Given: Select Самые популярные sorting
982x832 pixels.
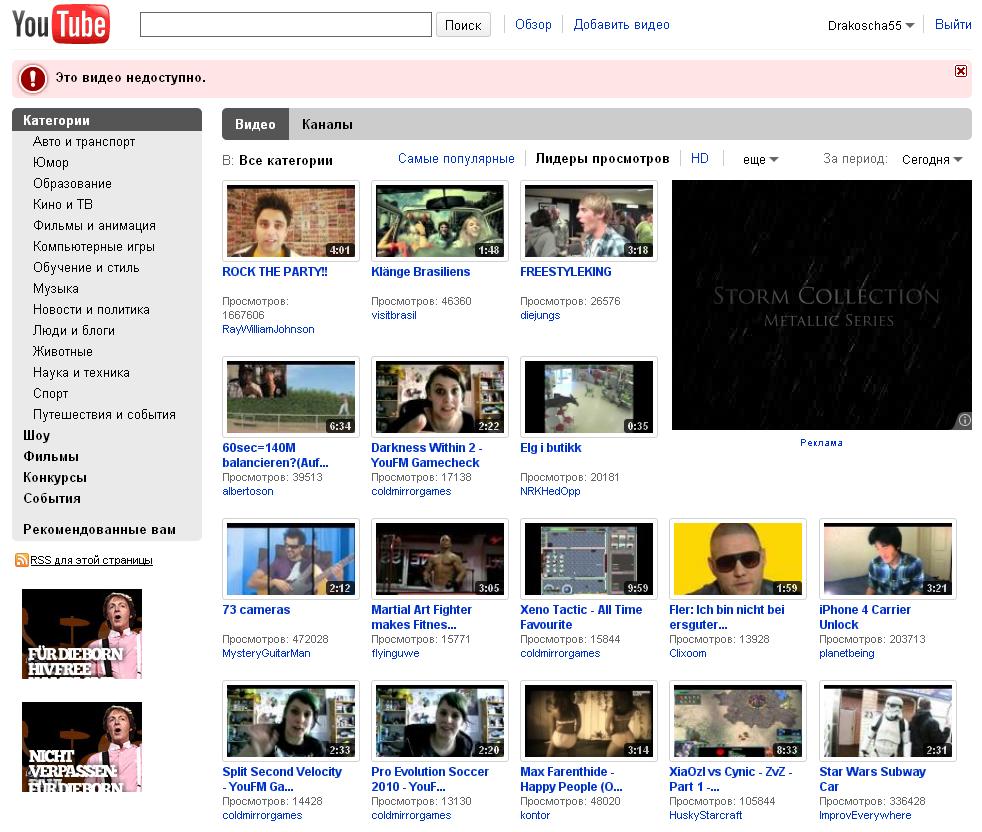Looking at the screenshot, I should tap(456, 158).
